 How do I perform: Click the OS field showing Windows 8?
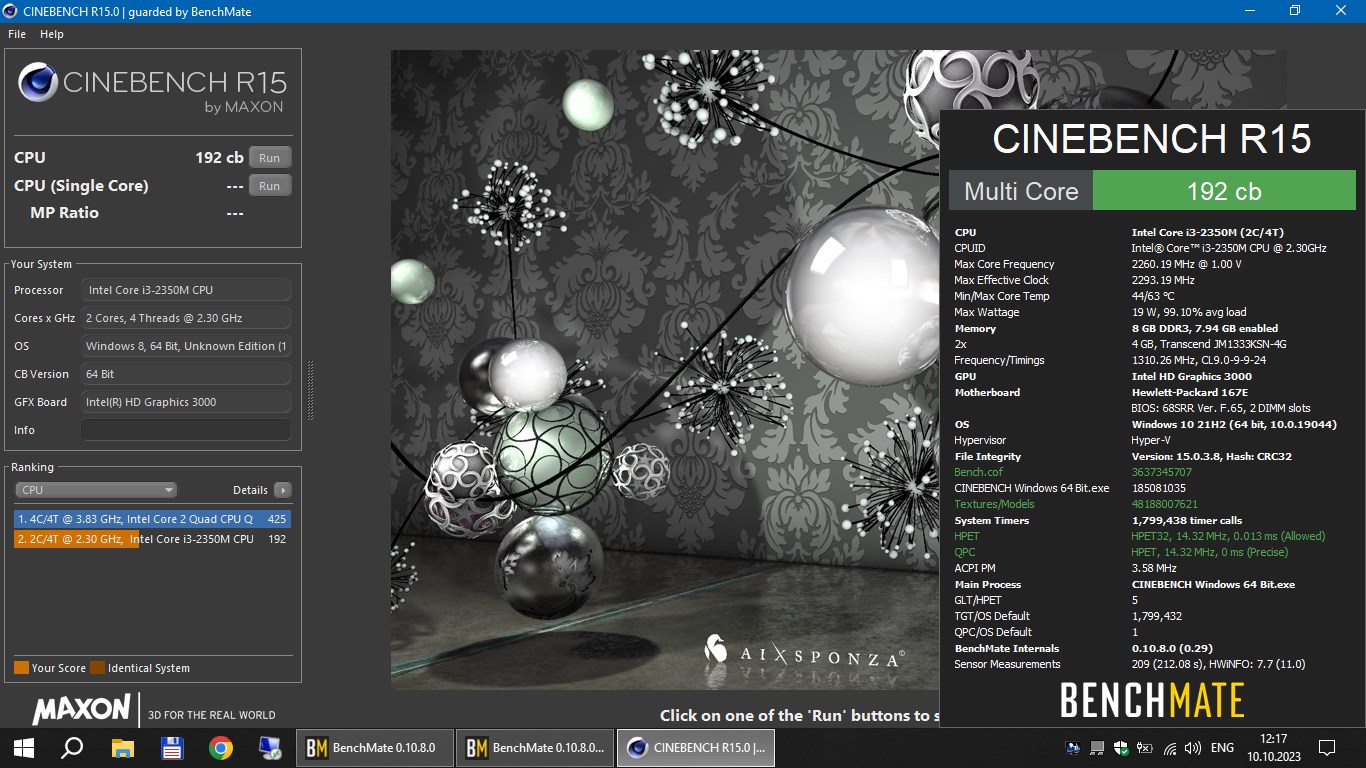click(x=186, y=346)
